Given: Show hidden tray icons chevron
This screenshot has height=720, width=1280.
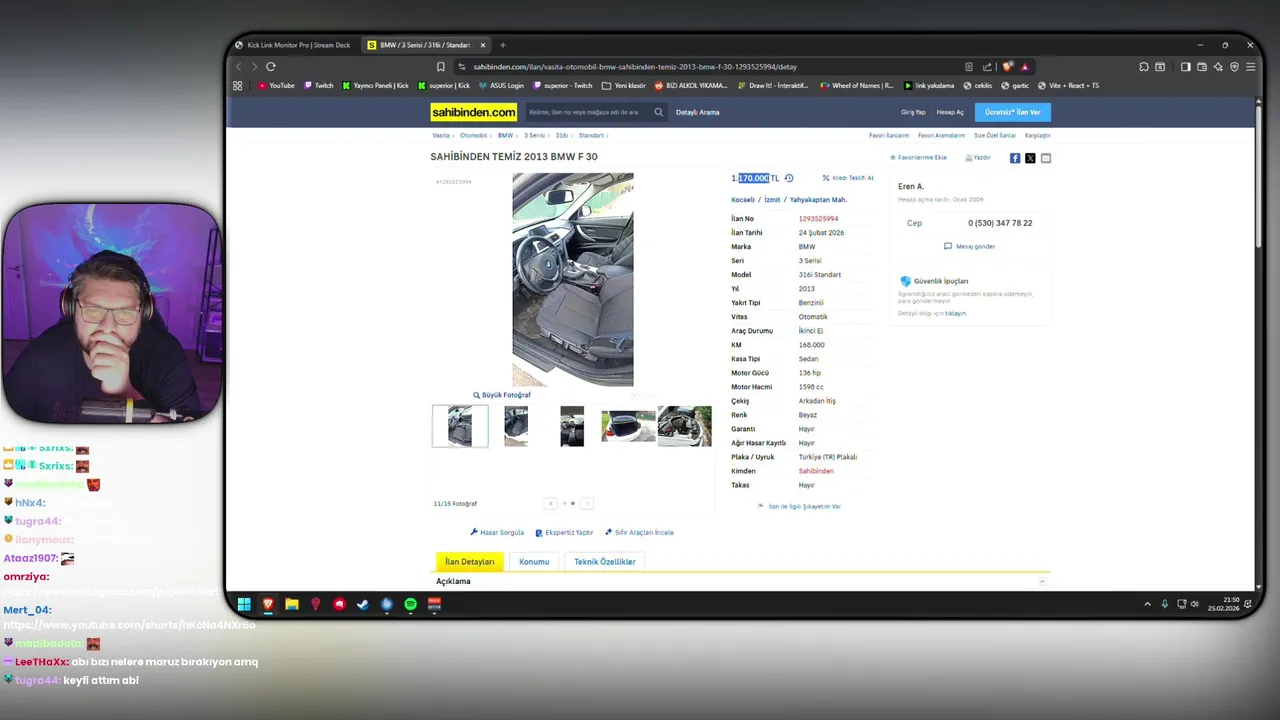Looking at the screenshot, I should click(x=1147, y=604).
